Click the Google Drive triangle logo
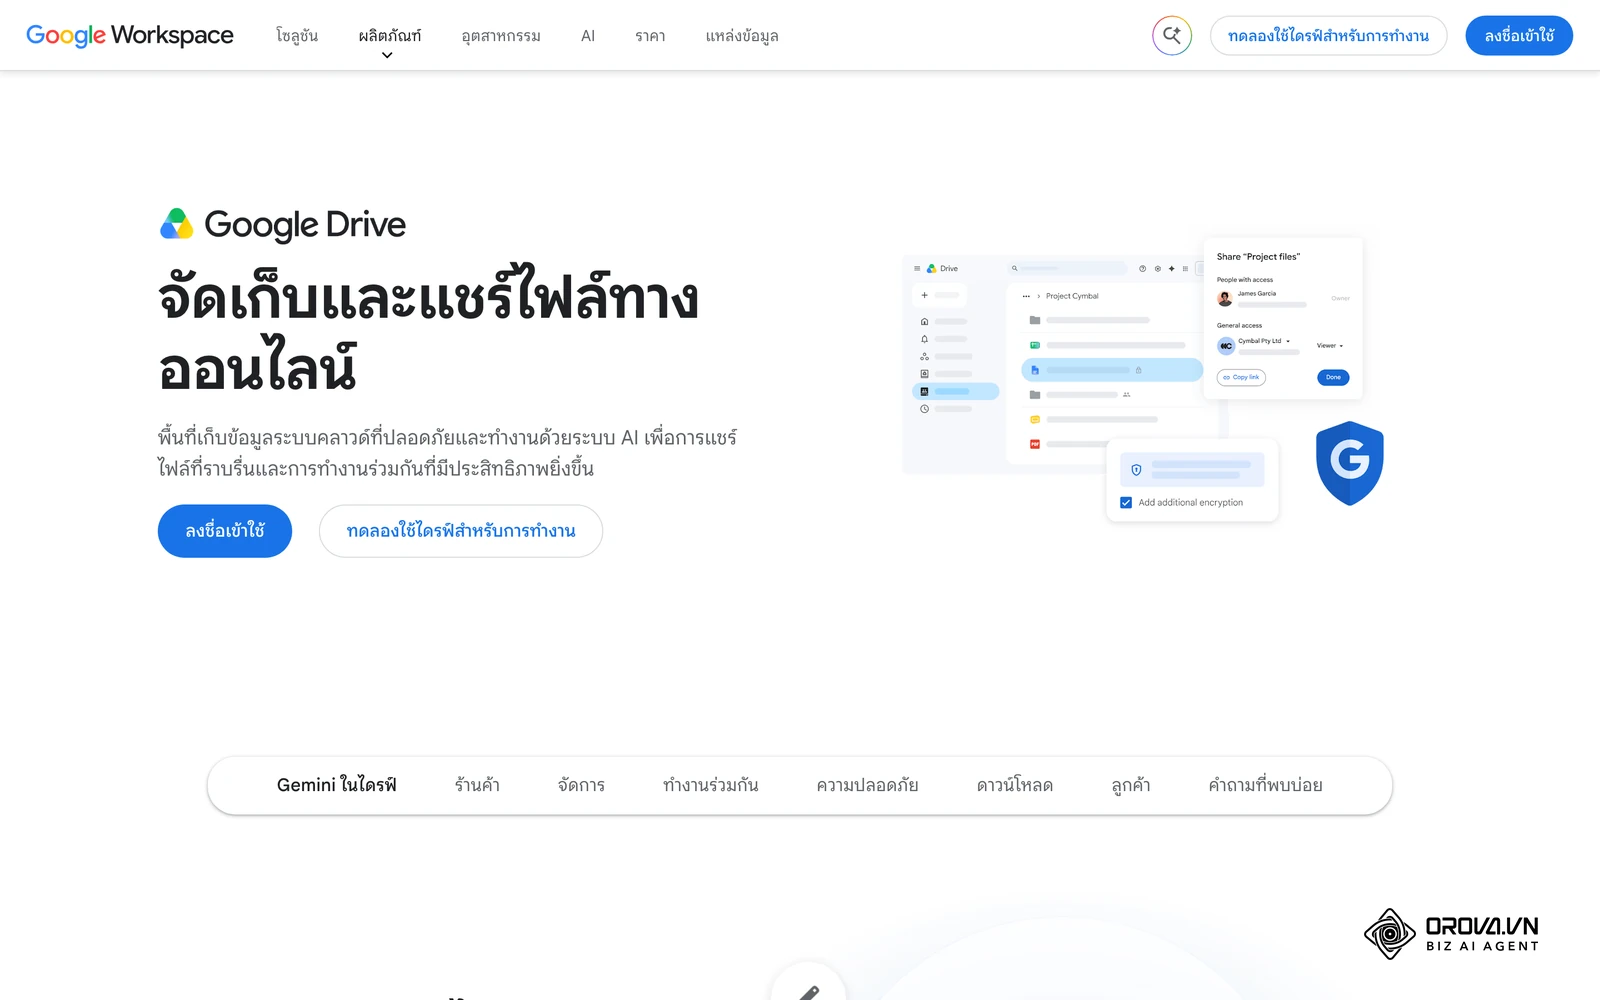 (x=177, y=224)
